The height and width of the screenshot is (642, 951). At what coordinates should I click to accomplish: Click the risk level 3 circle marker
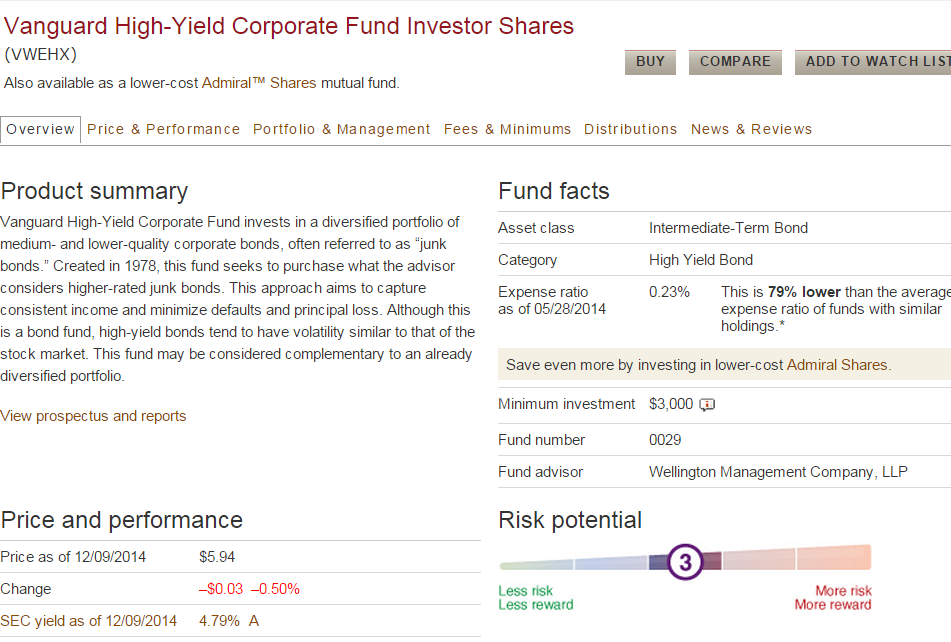[685, 562]
